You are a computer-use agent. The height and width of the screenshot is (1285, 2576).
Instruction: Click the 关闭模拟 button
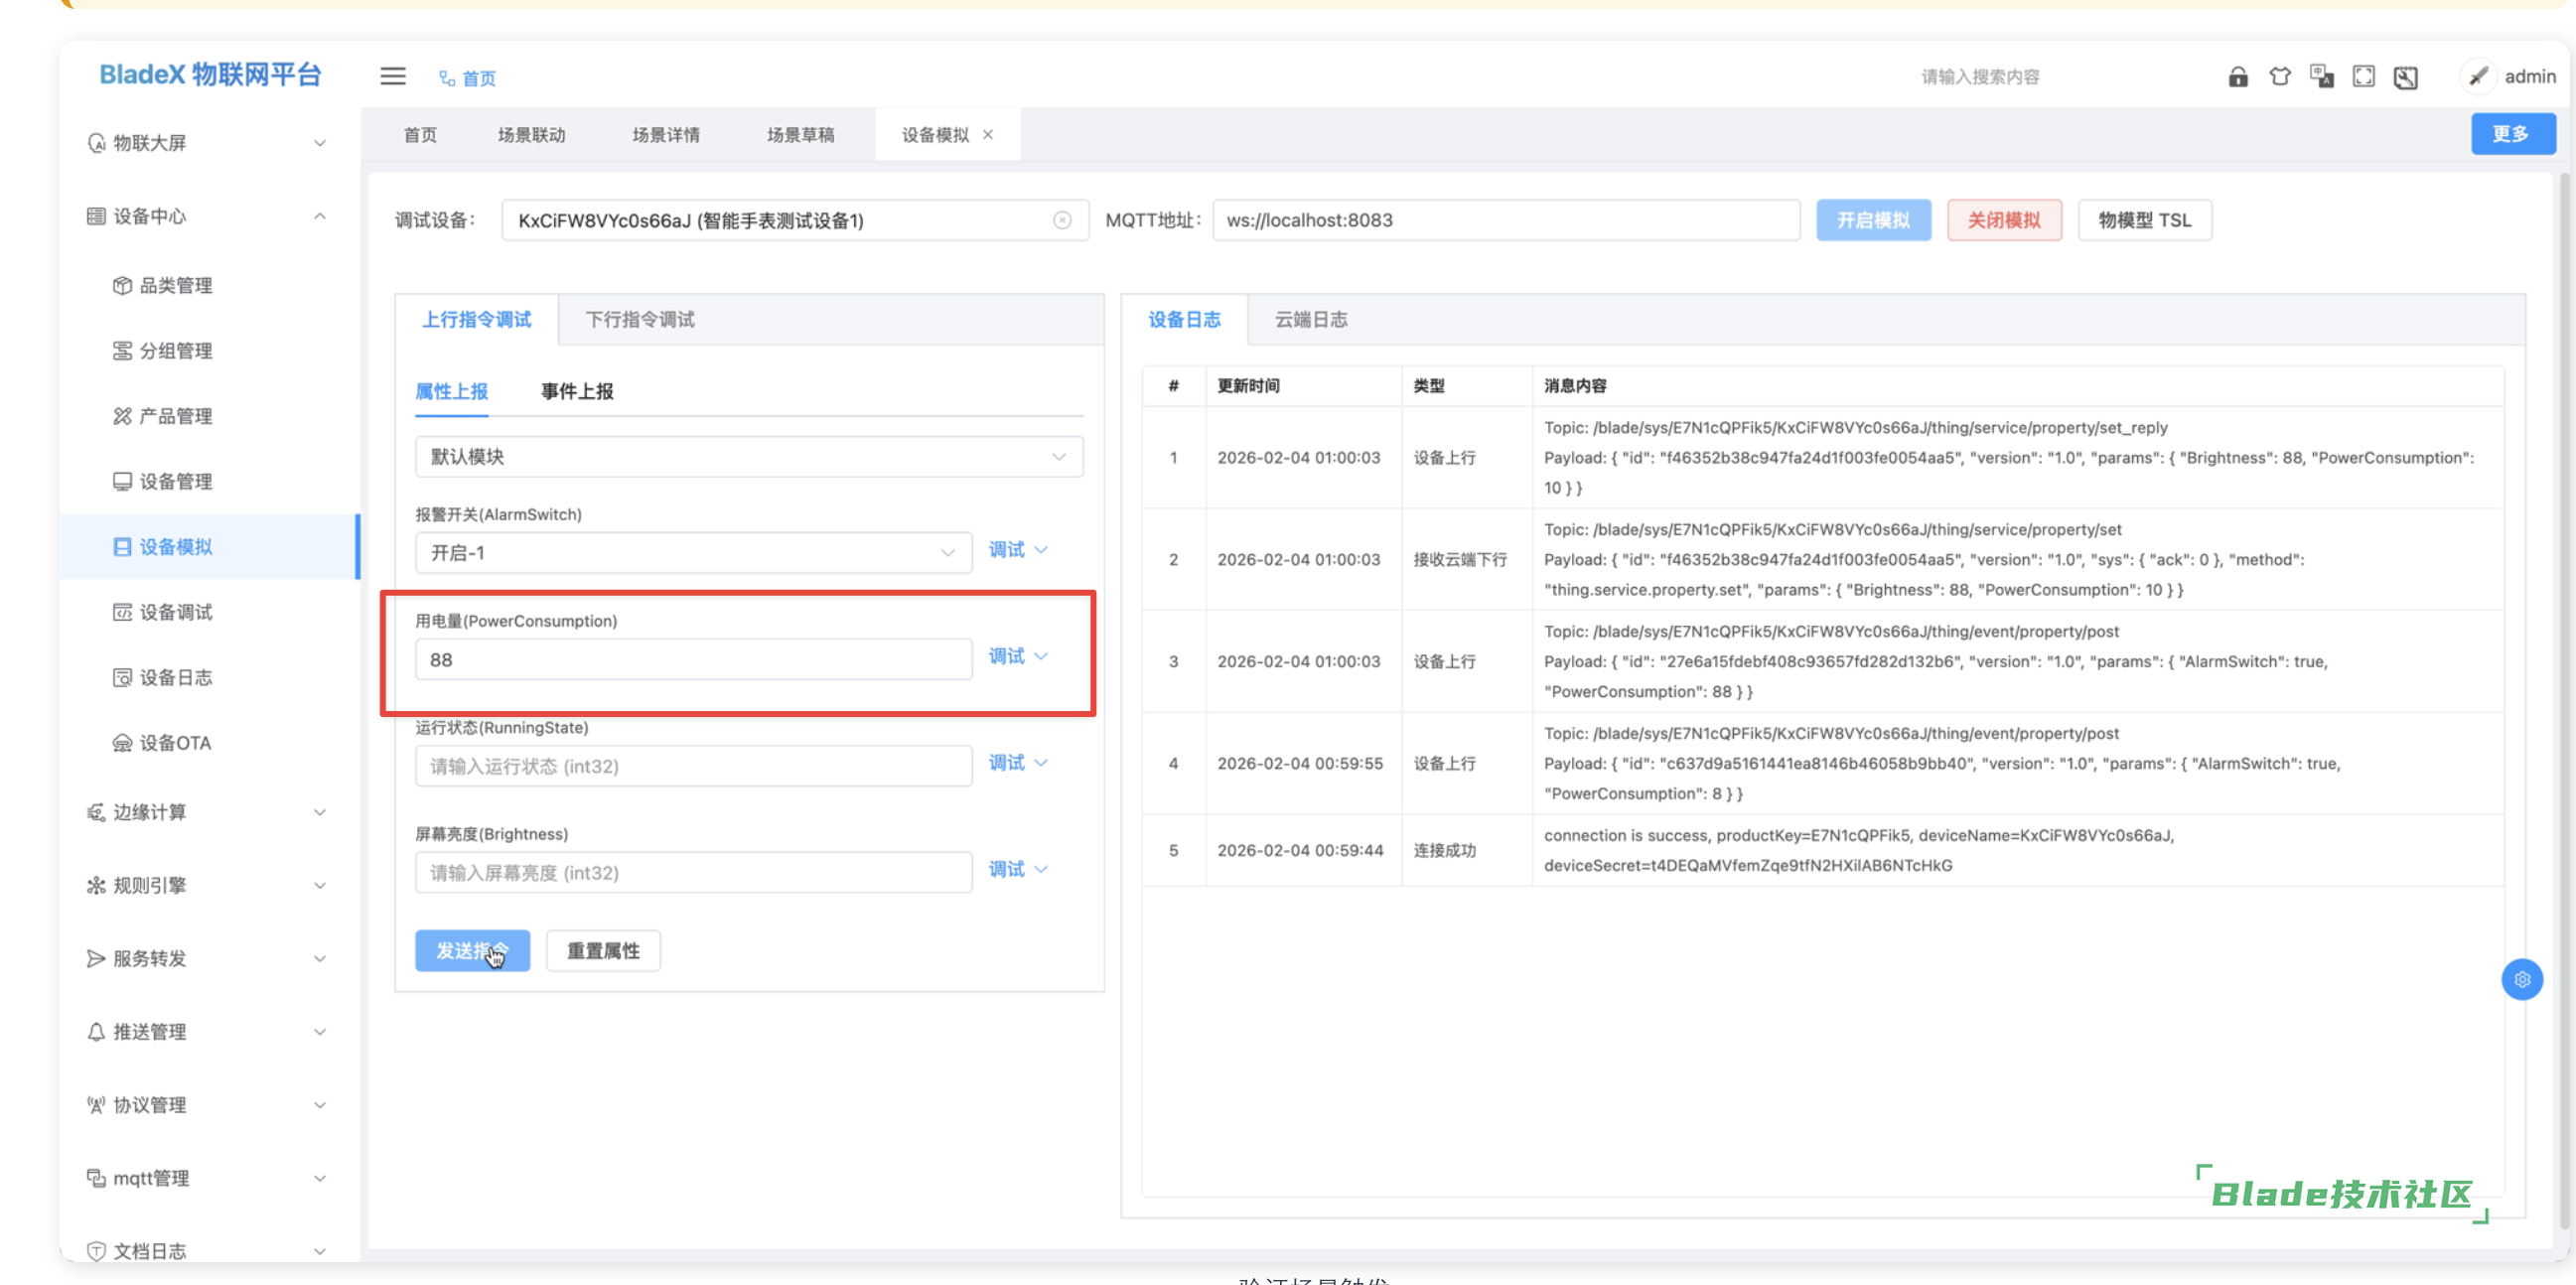[2003, 220]
